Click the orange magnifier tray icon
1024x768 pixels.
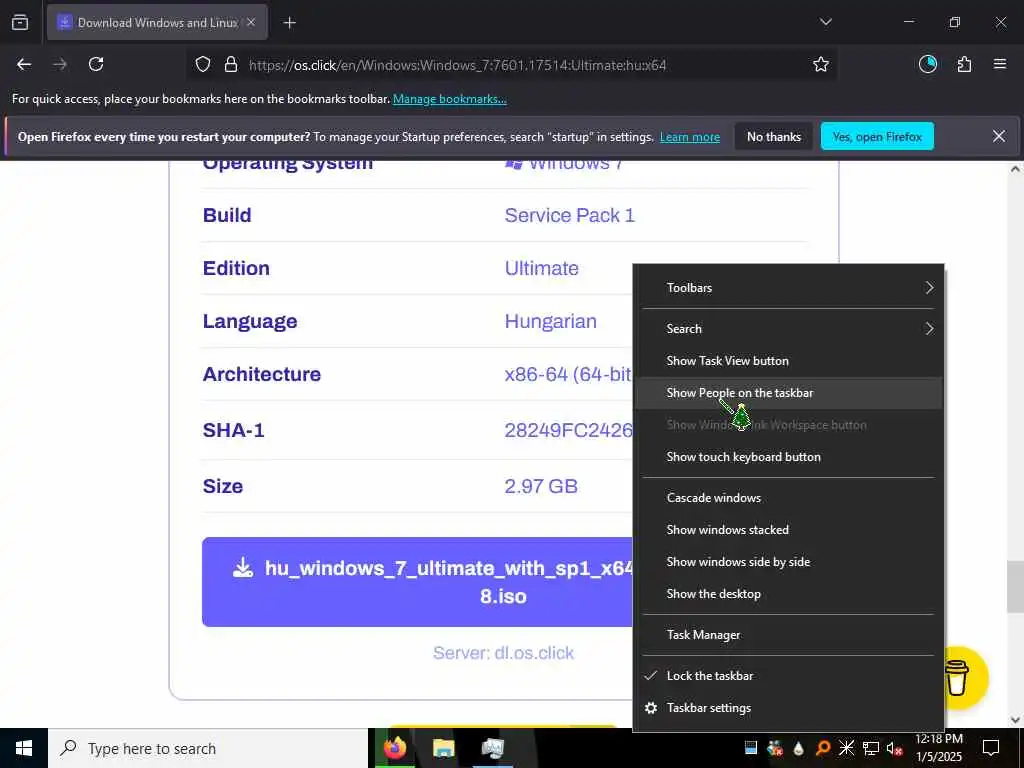(823, 748)
